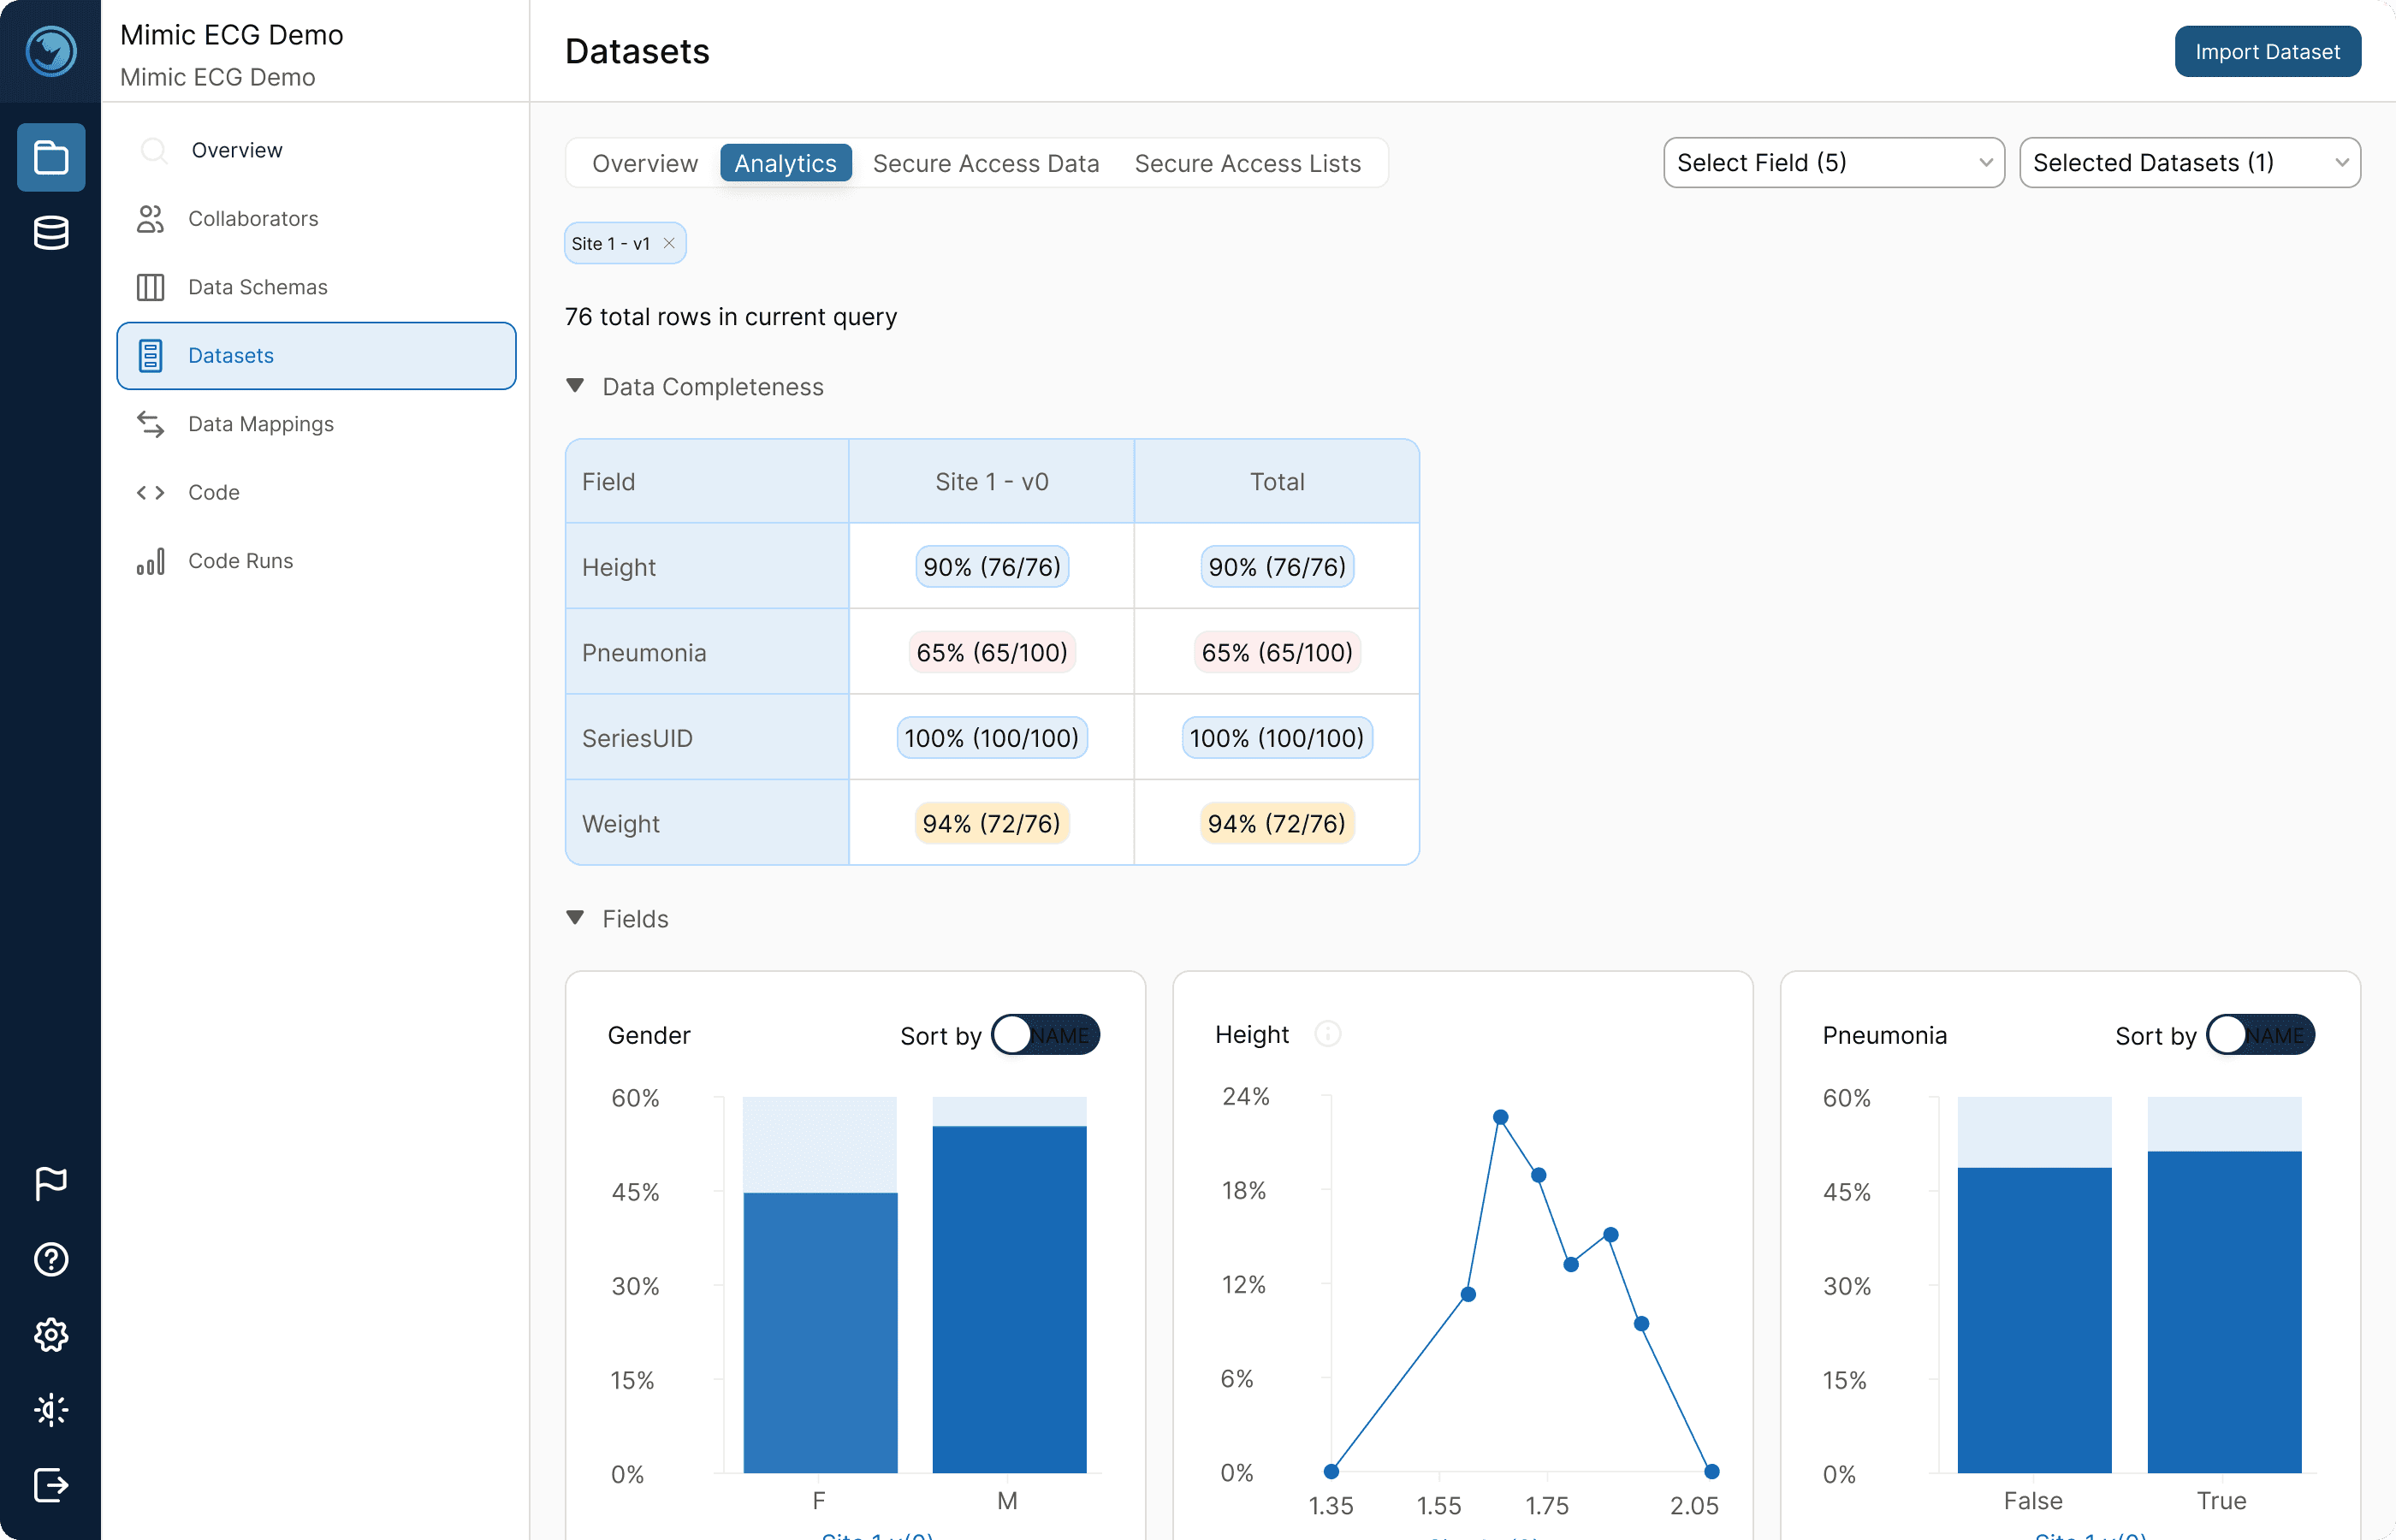Open the Selected Datasets (1) dropdown
The height and width of the screenshot is (1540, 2396).
pyautogui.click(x=2189, y=162)
